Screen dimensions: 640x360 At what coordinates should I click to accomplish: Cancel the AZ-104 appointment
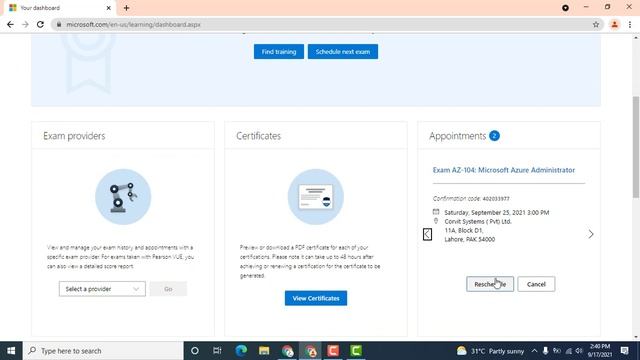pyautogui.click(x=536, y=284)
